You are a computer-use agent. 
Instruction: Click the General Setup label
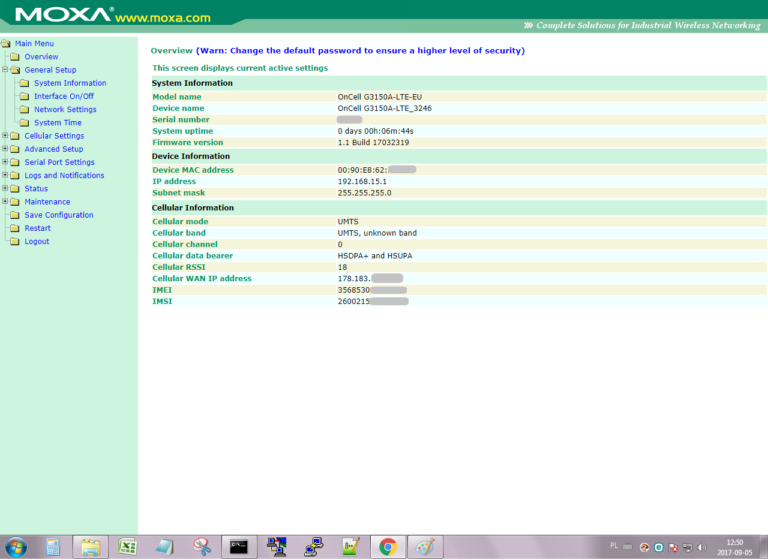coord(50,70)
